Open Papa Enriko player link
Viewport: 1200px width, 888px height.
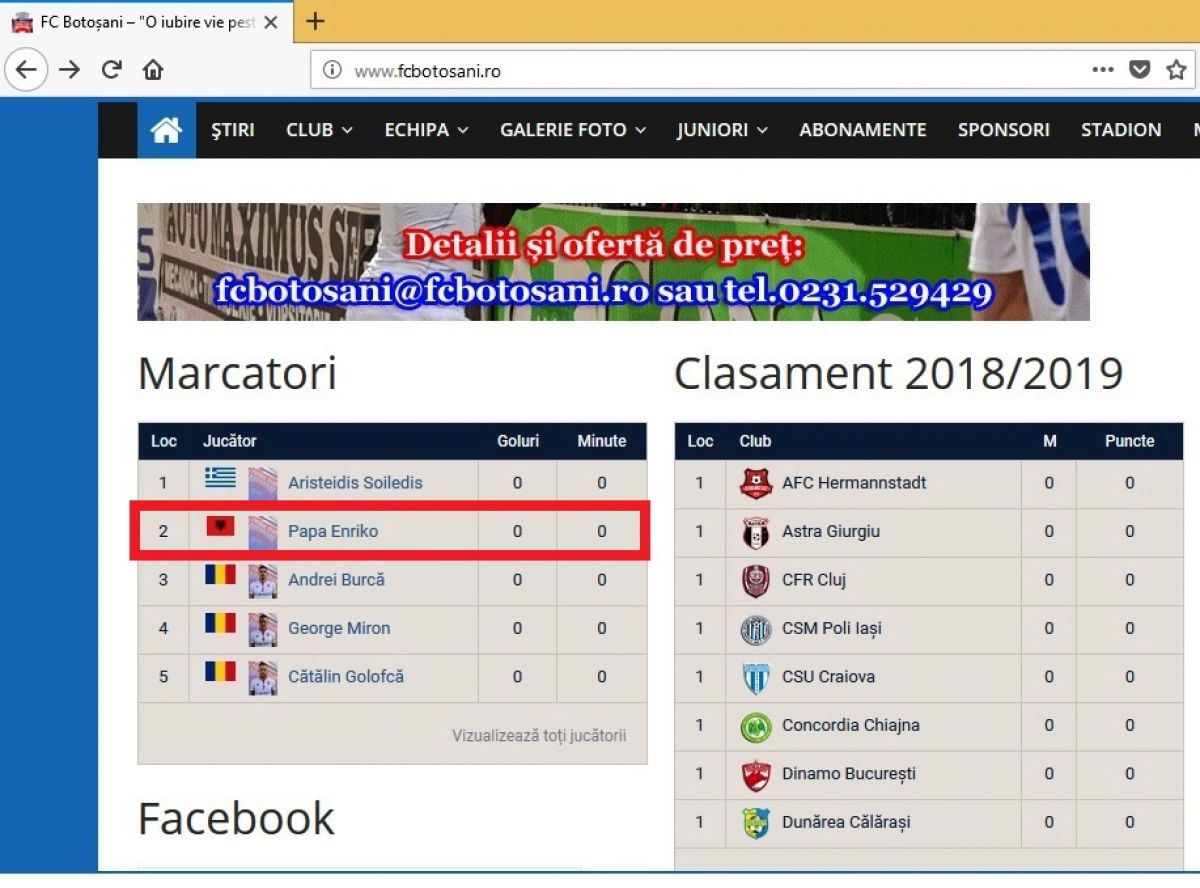(333, 531)
